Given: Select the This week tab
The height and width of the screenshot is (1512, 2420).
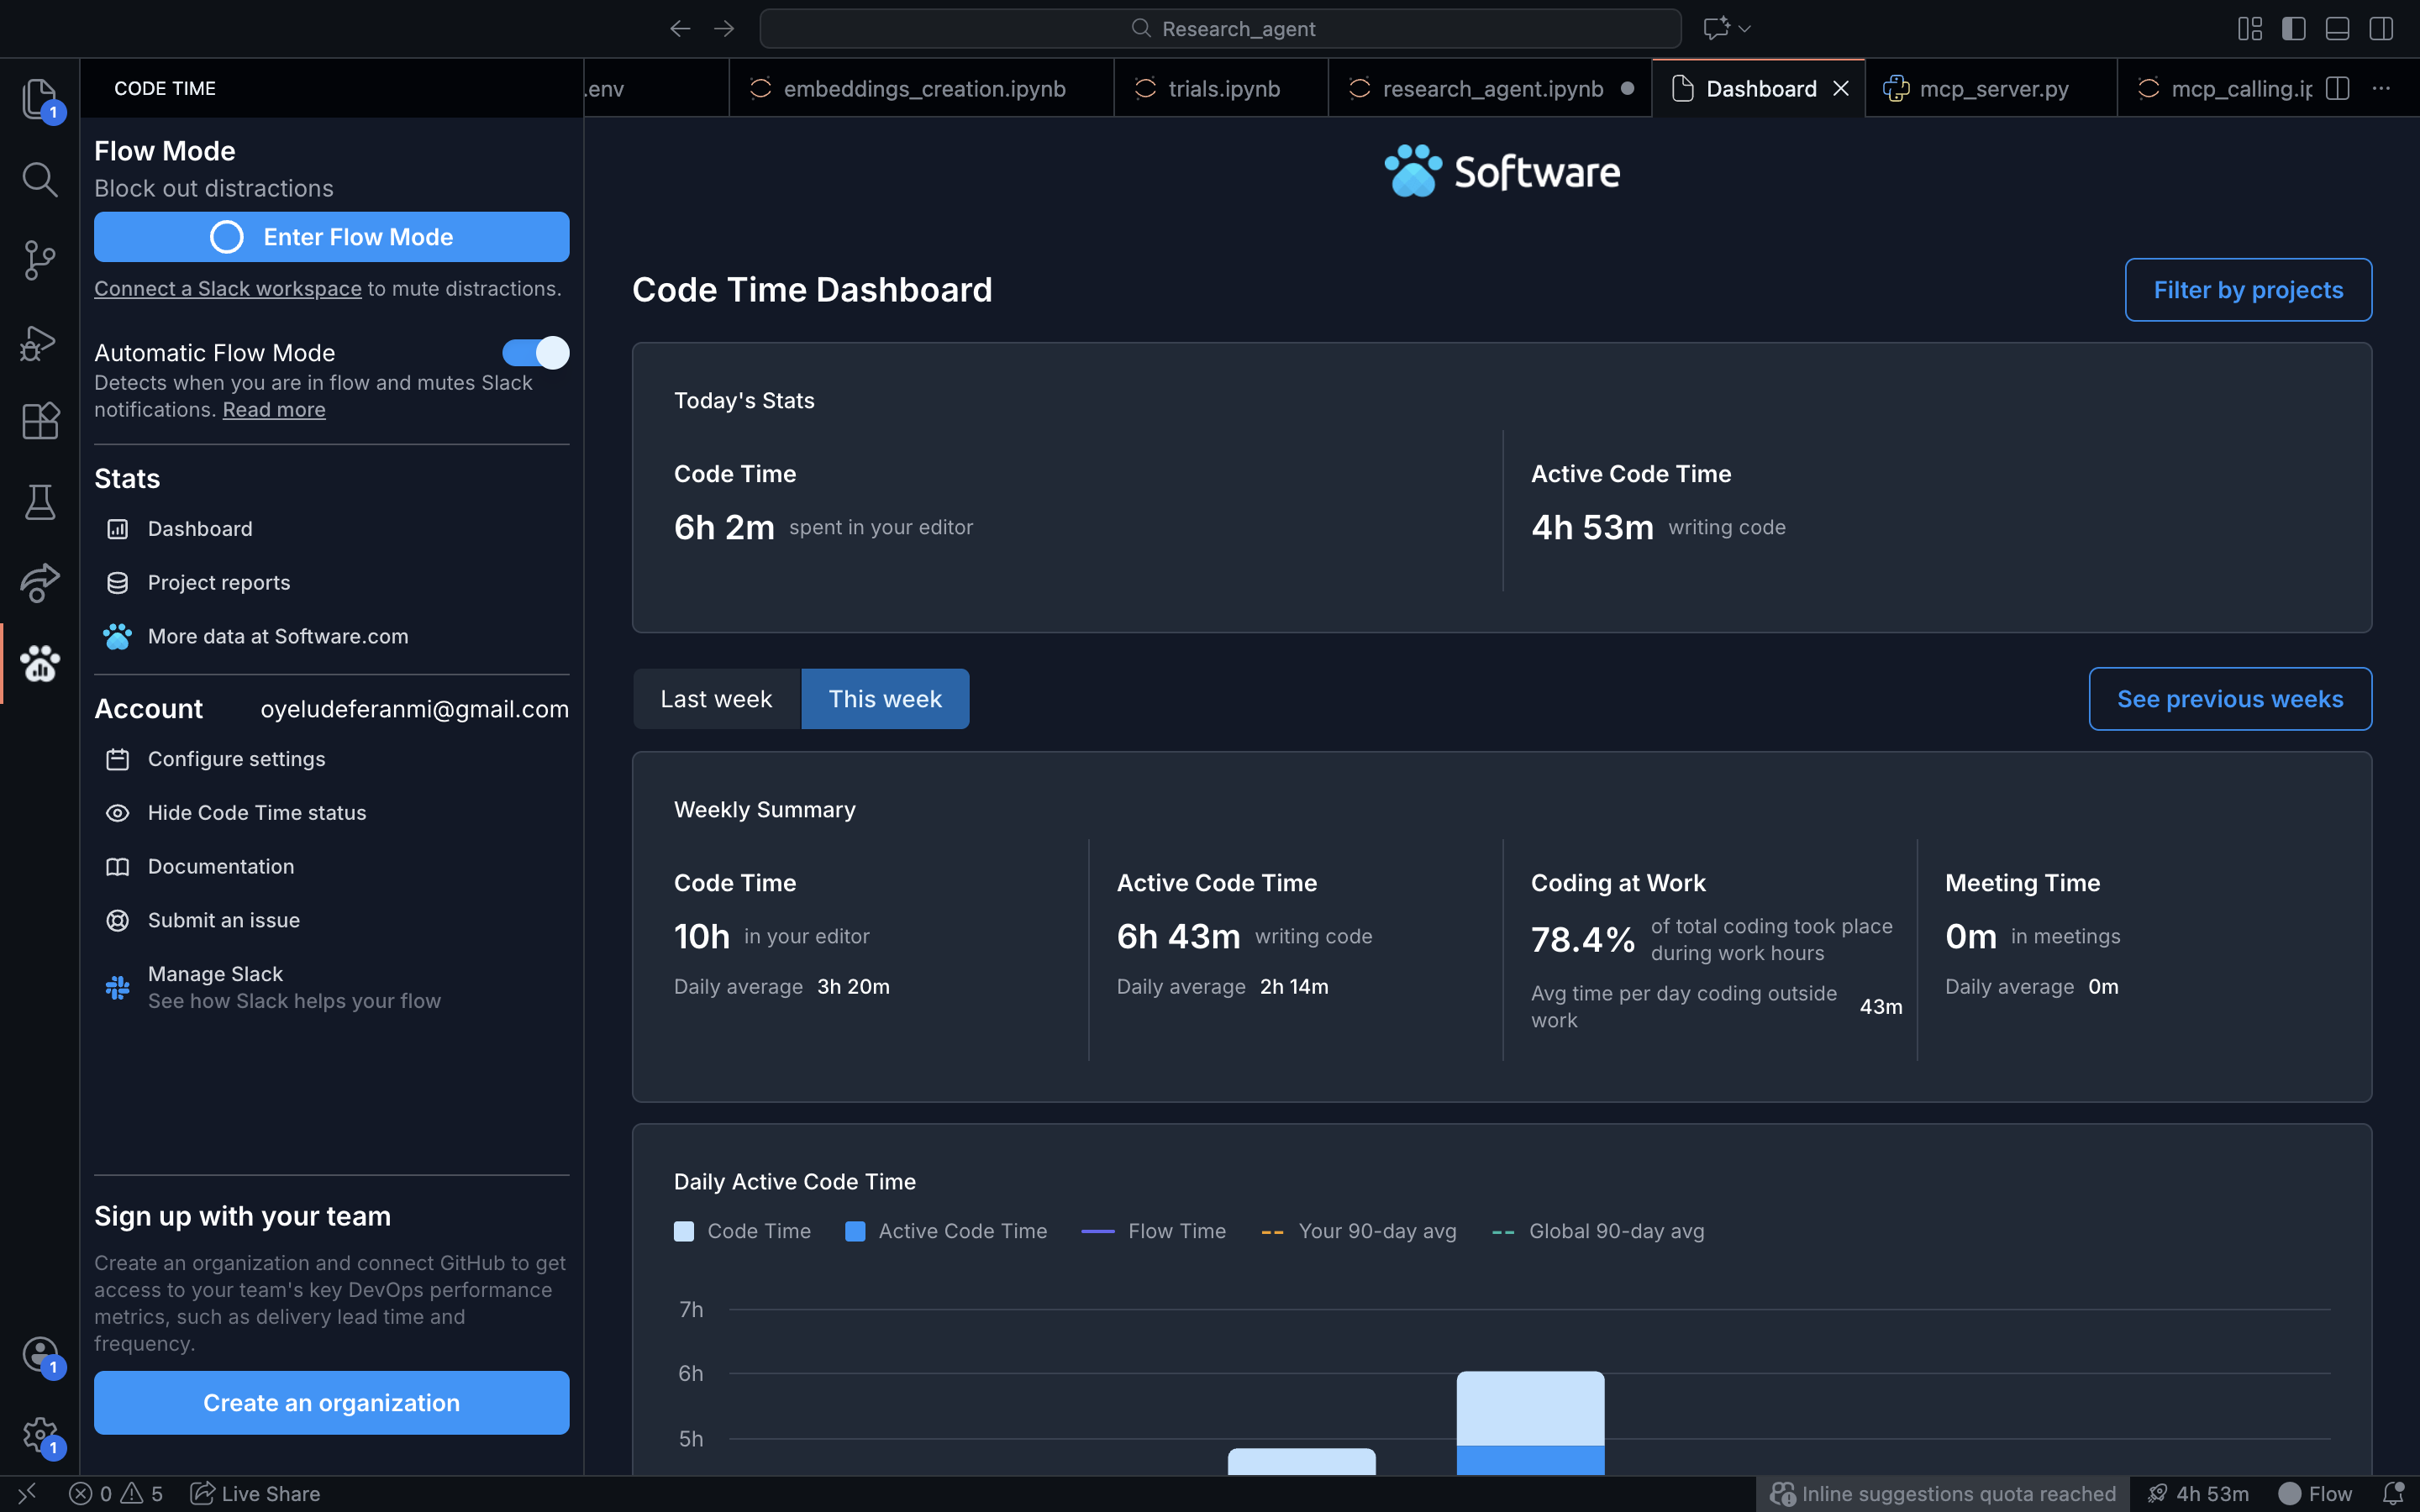Looking at the screenshot, I should [x=885, y=698].
